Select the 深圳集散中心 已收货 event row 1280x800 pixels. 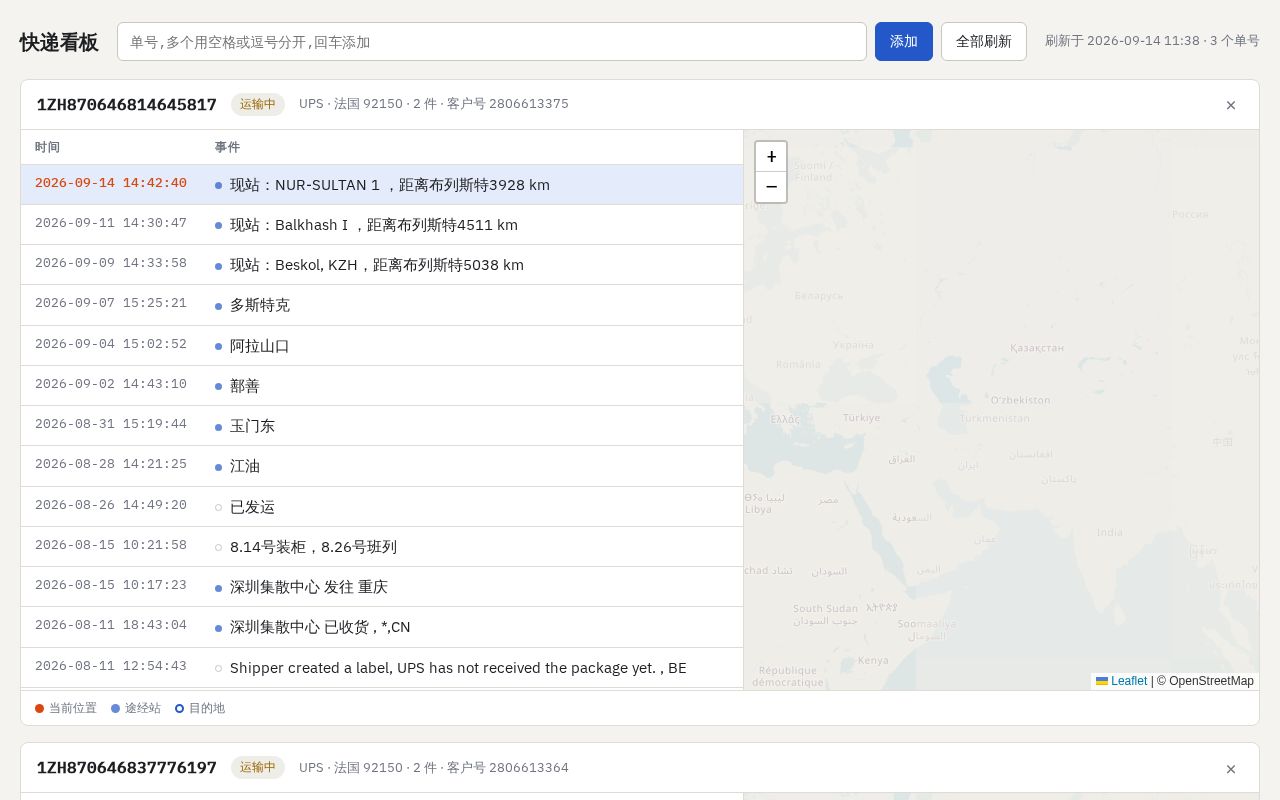click(x=382, y=627)
